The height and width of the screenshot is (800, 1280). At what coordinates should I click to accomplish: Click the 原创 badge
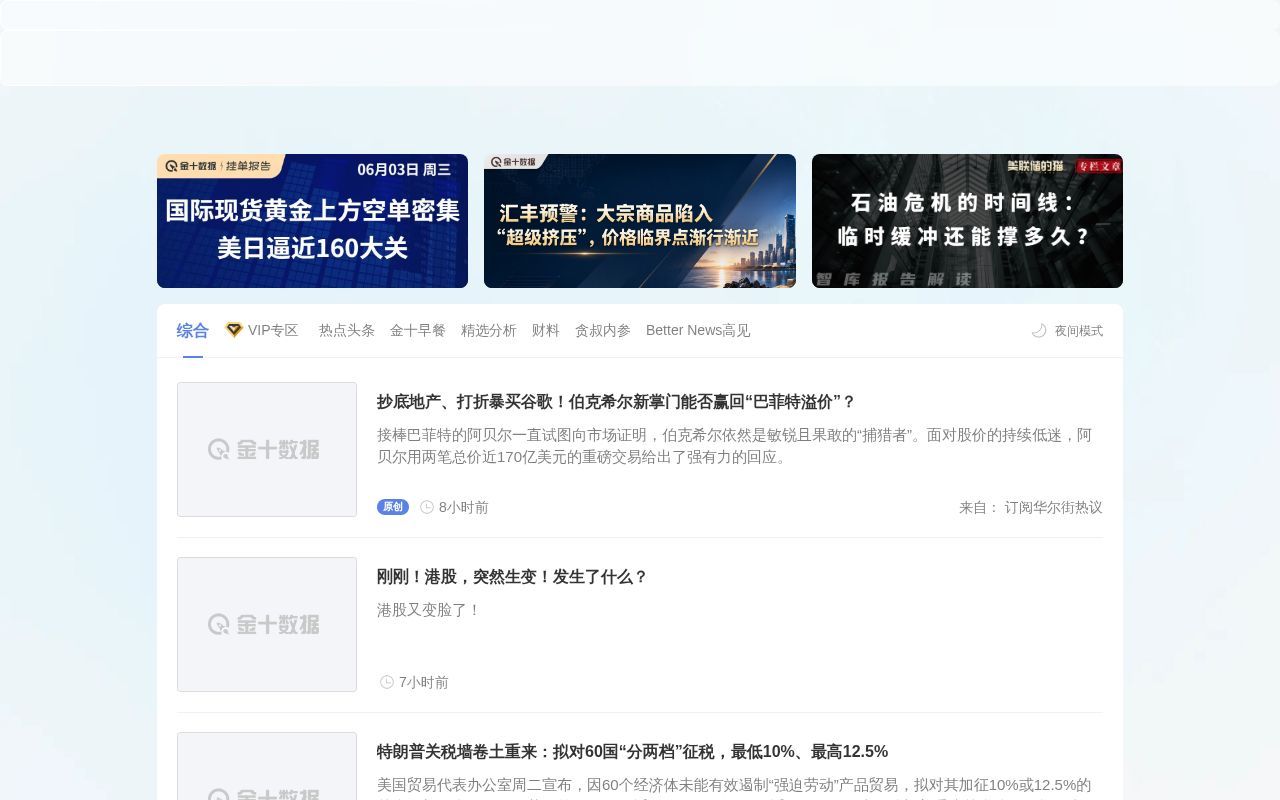click(x=393, y=507)
